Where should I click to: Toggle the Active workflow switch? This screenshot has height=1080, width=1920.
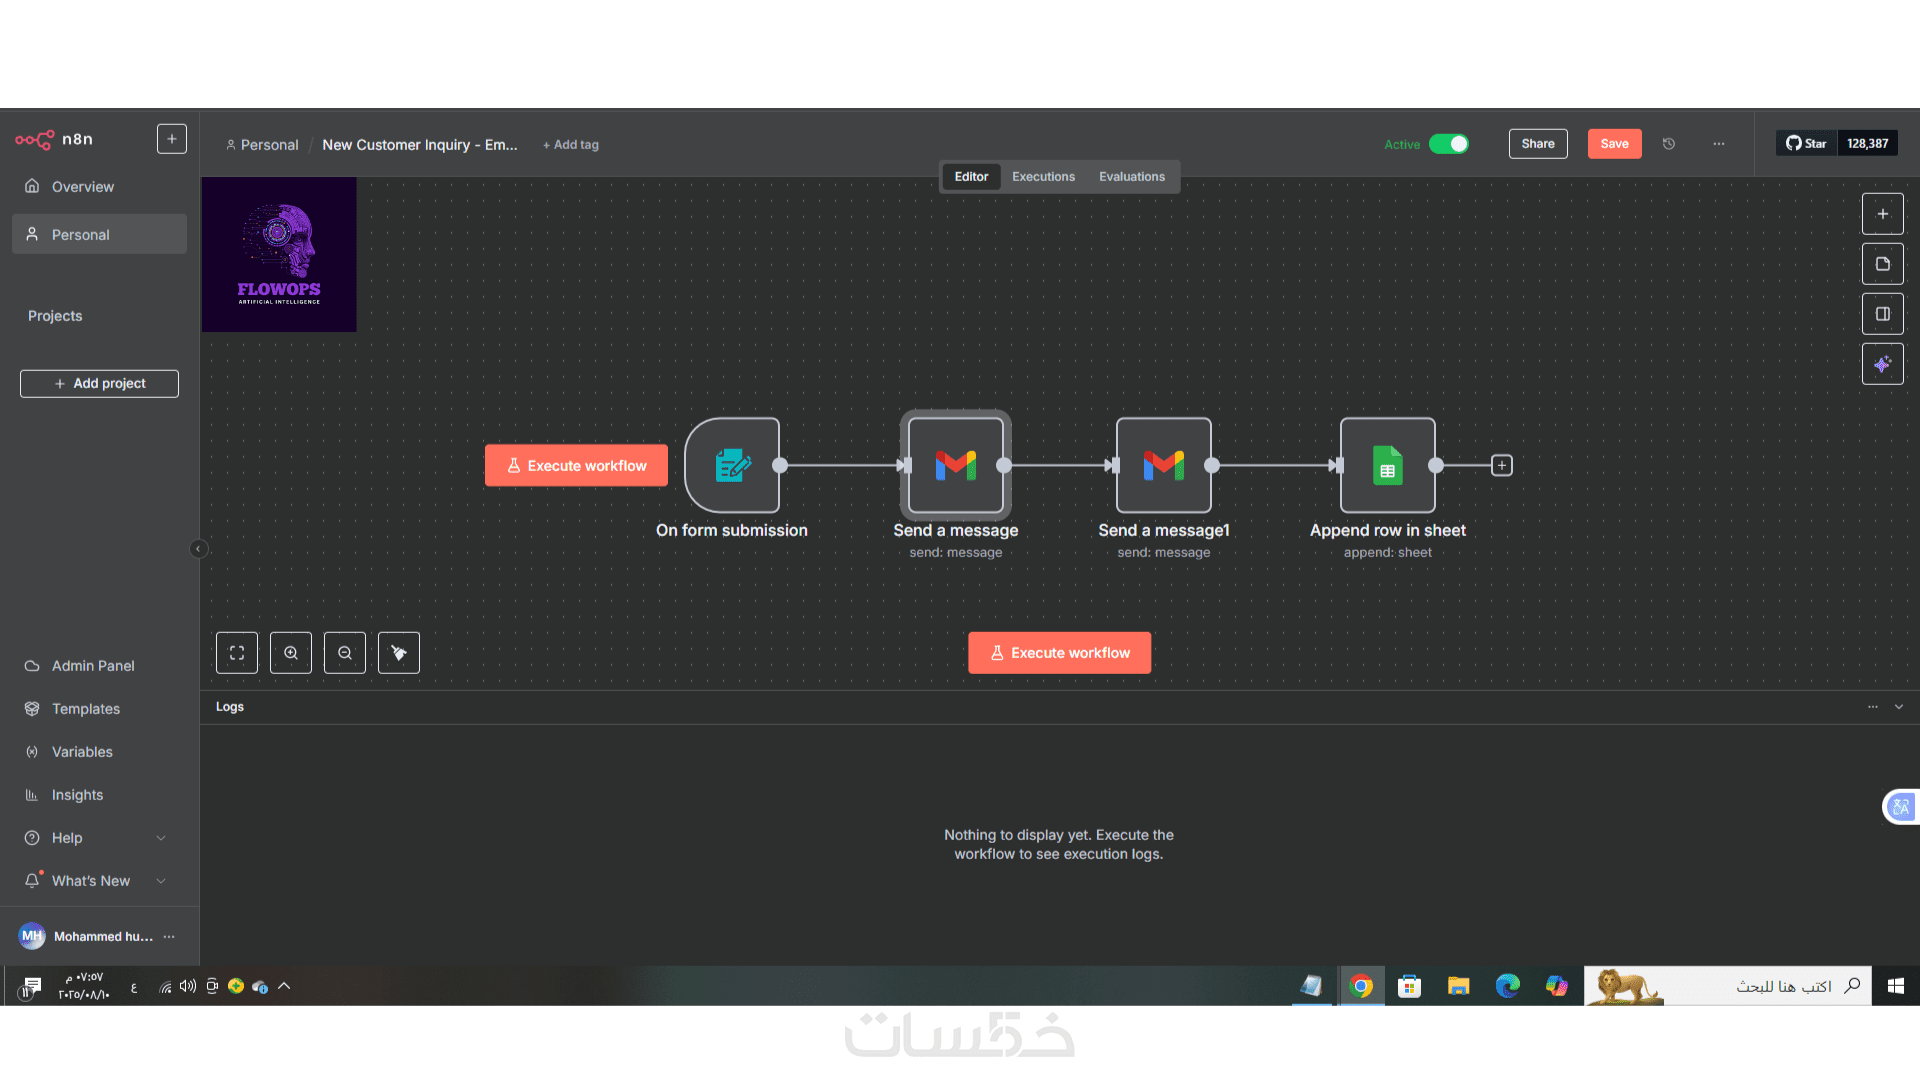[1448, 144]
